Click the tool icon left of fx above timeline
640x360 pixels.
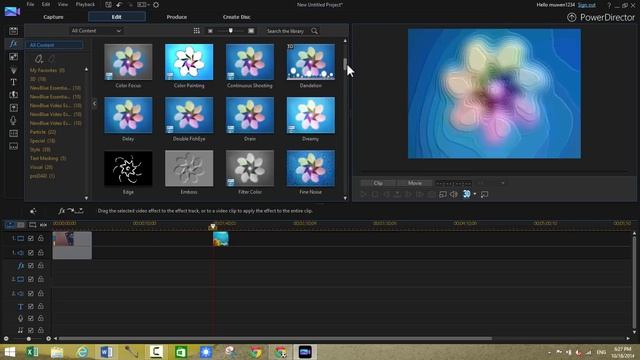(x=33, y=211)
